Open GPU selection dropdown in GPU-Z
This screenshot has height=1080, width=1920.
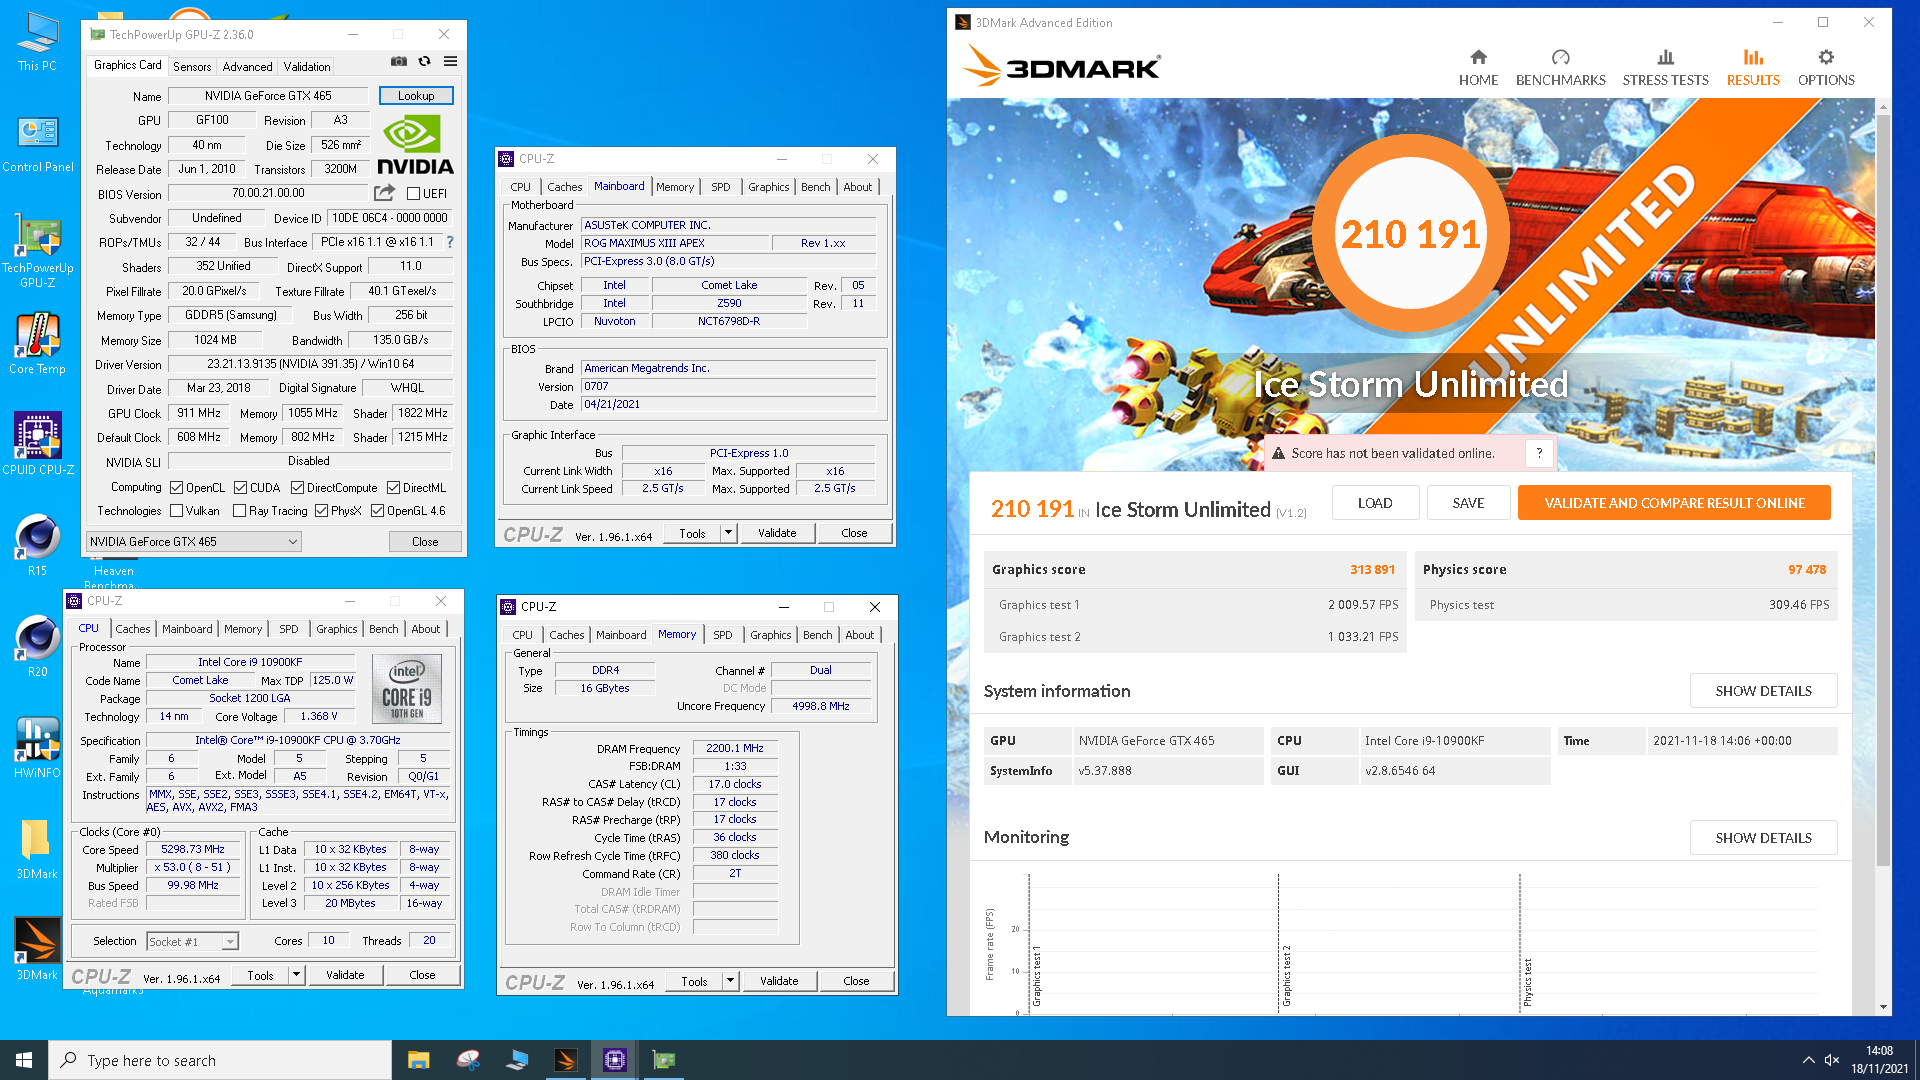[194, 542]
